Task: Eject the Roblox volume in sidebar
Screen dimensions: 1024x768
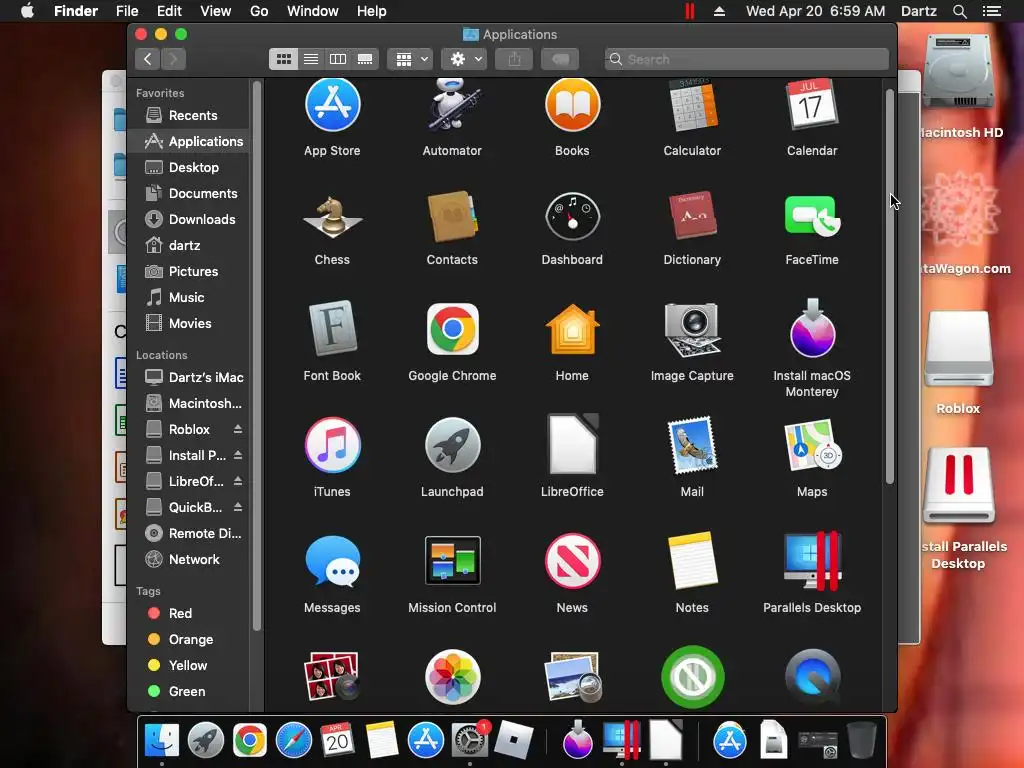Action: [x=238, y=429]
